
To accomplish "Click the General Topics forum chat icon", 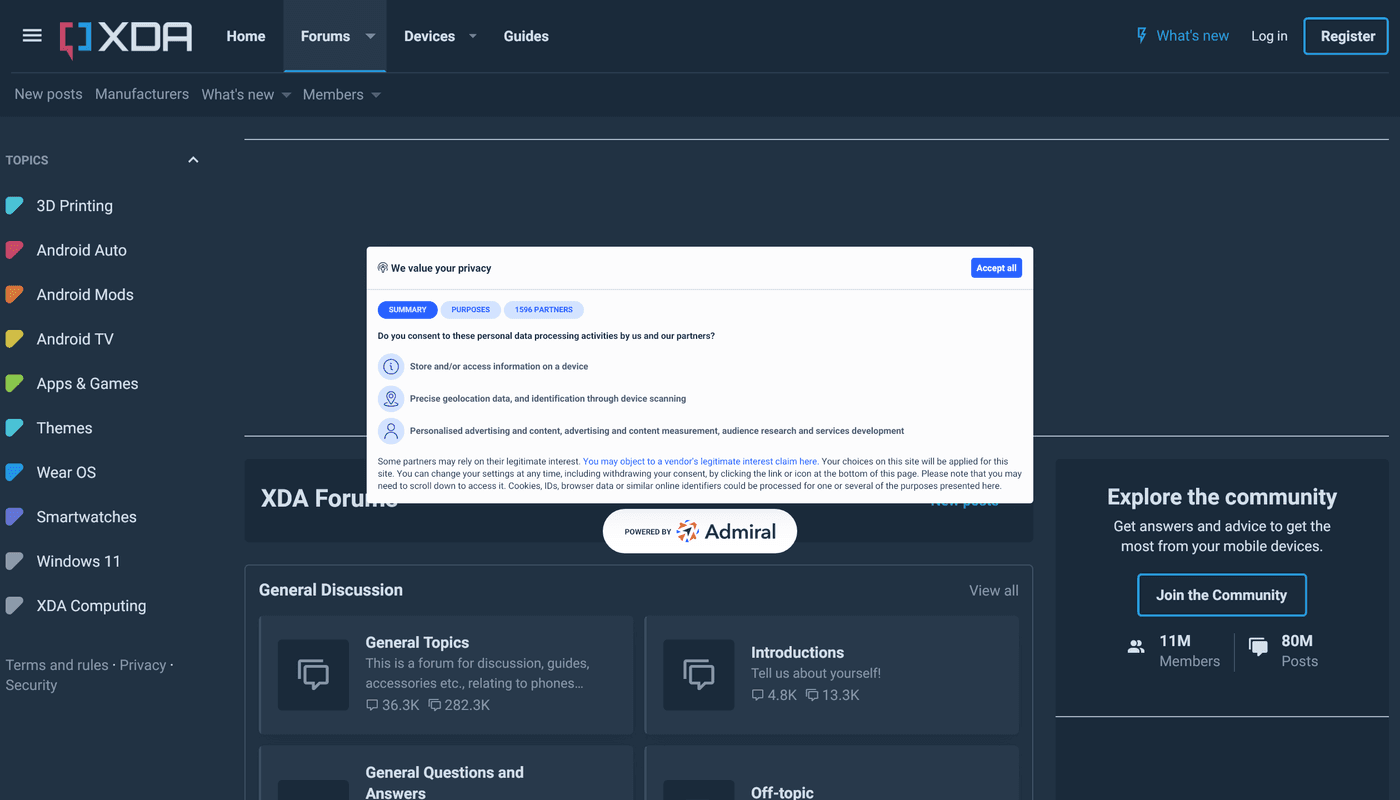I will coord(314,675).
